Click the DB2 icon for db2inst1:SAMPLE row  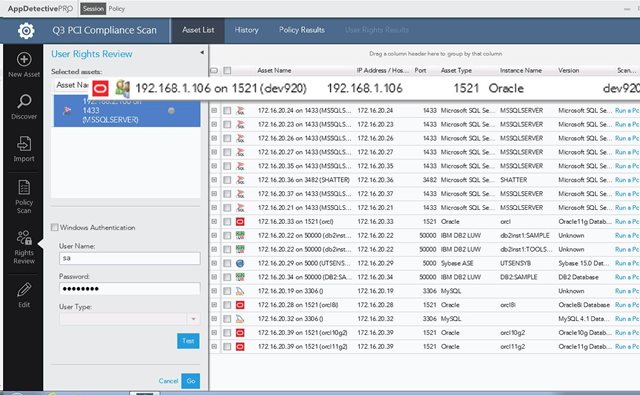tap(240, 235)
